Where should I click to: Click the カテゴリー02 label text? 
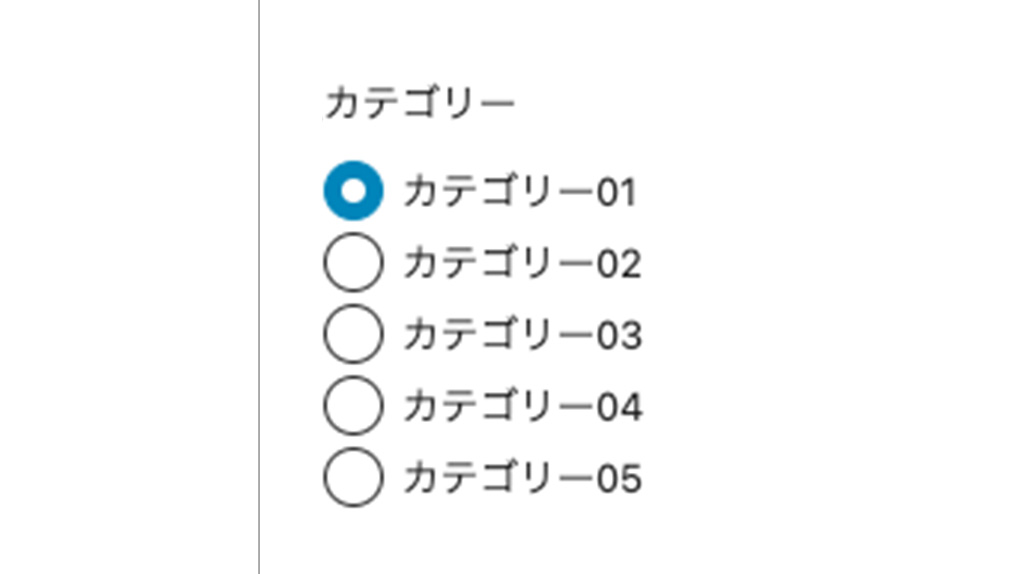click(x=522, y=264)
